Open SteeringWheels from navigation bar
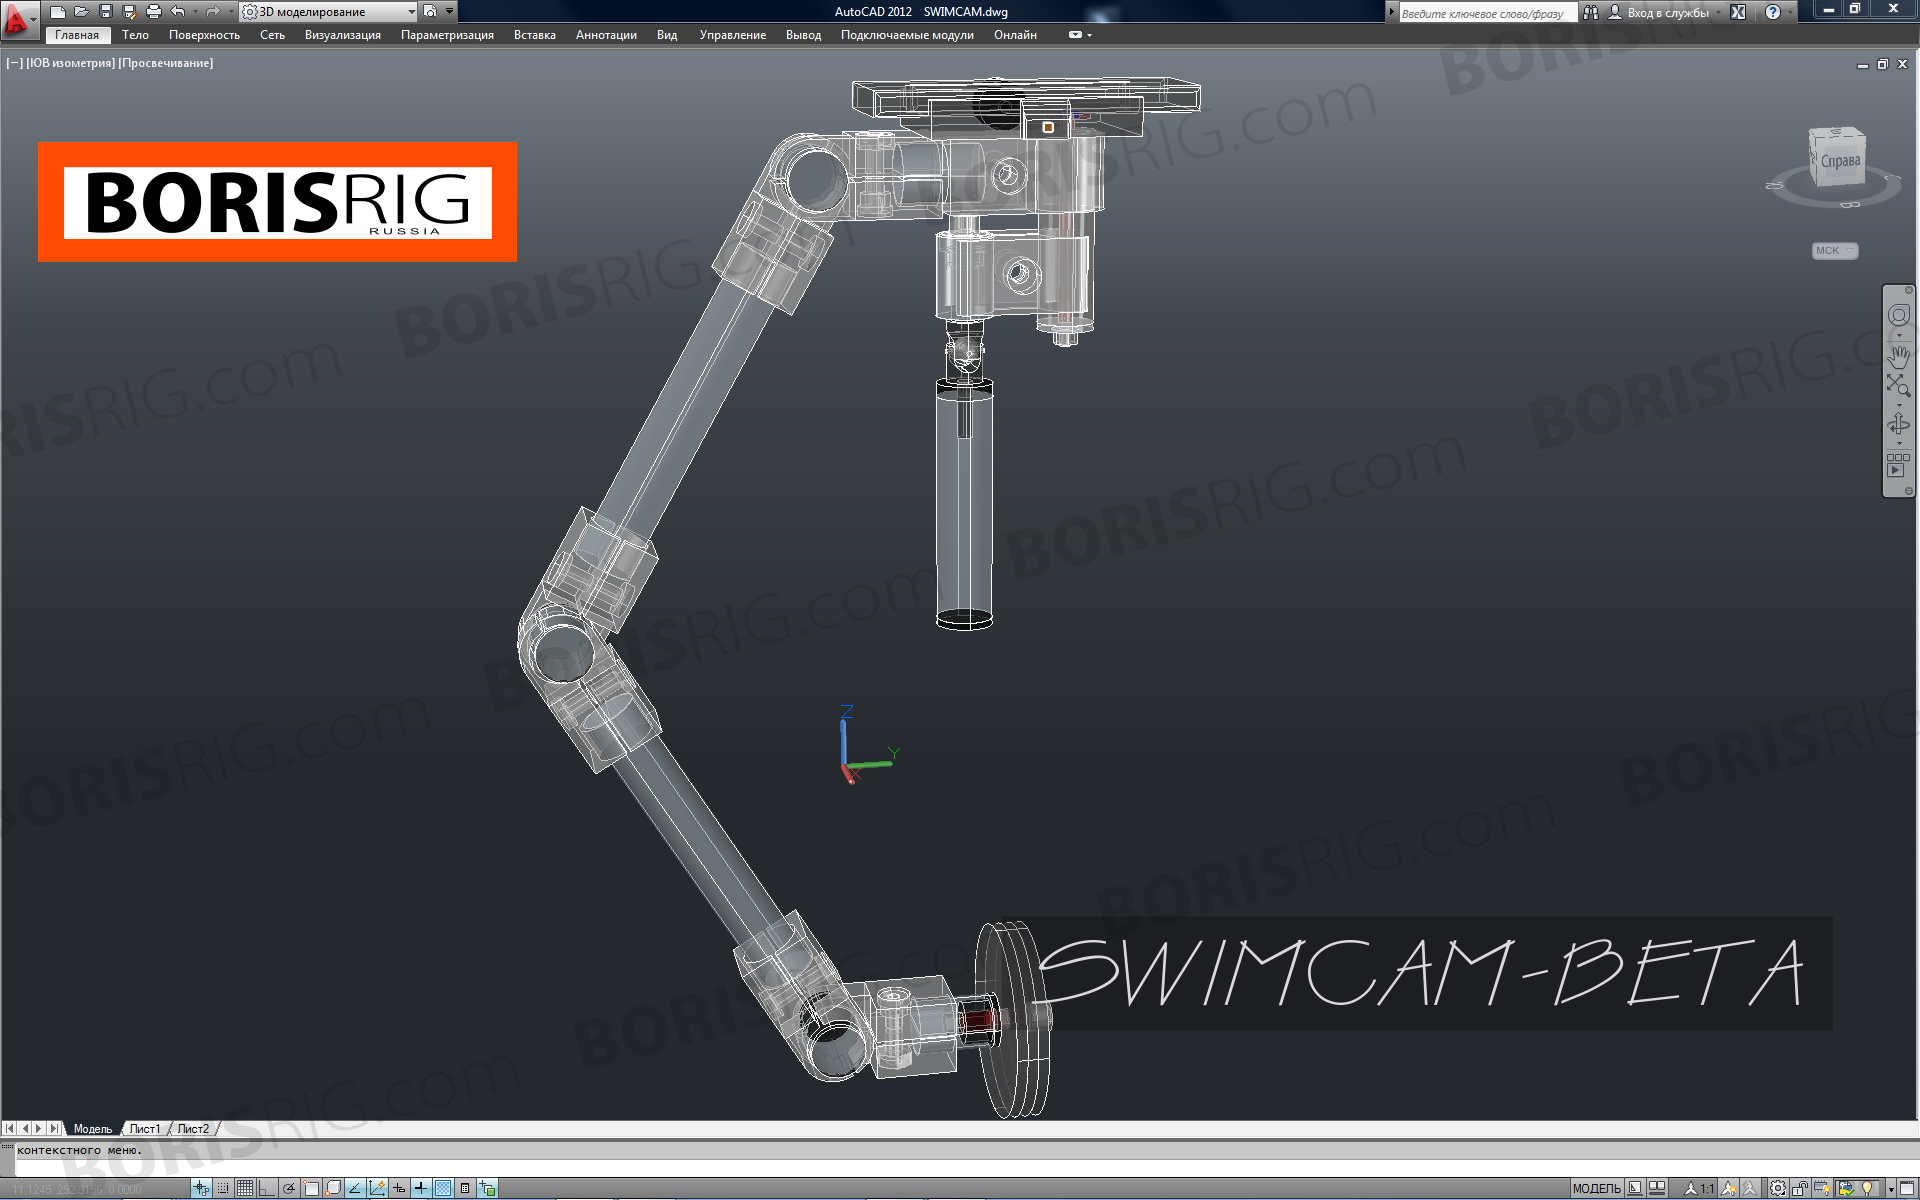This screenshot has height=1200, width=1920. click(x=1898, y=316)
